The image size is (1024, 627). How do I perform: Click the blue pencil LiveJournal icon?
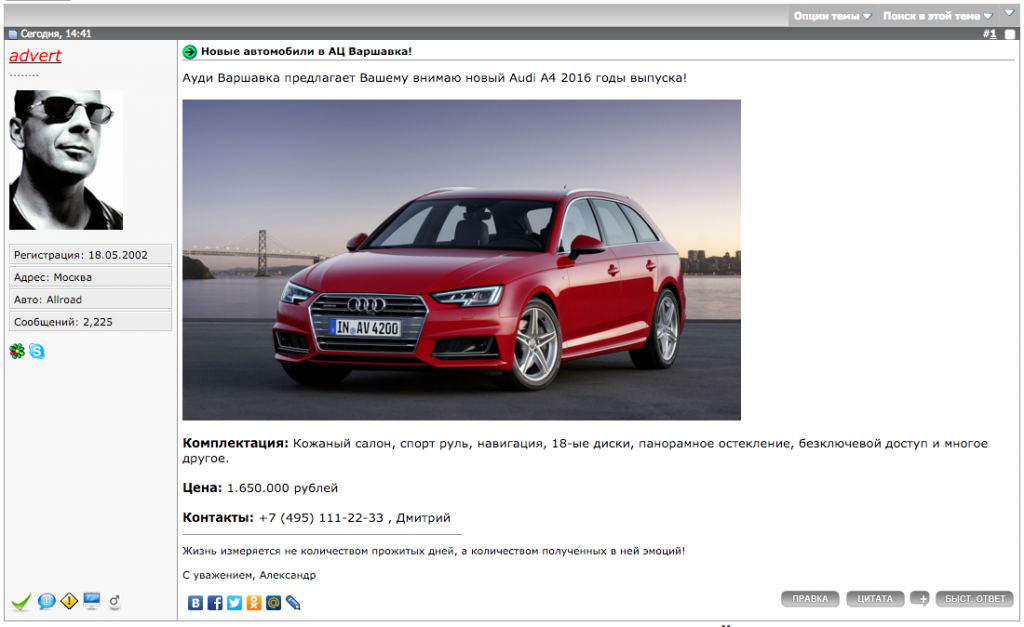(x=293, y=603)
